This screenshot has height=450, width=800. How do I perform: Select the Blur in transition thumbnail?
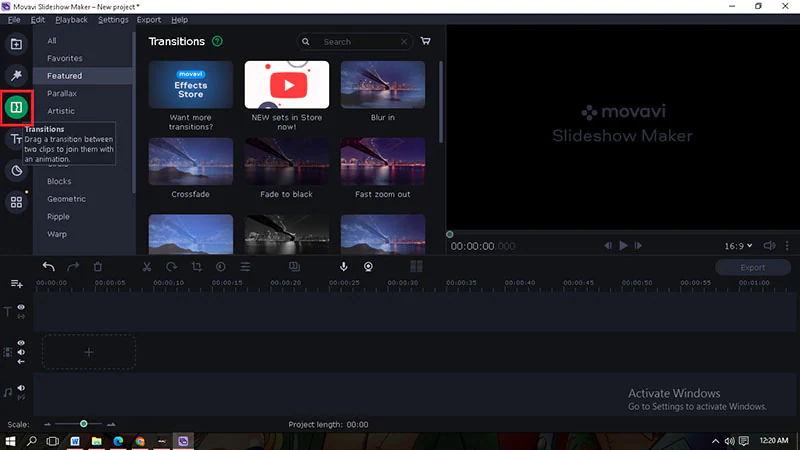383,85
